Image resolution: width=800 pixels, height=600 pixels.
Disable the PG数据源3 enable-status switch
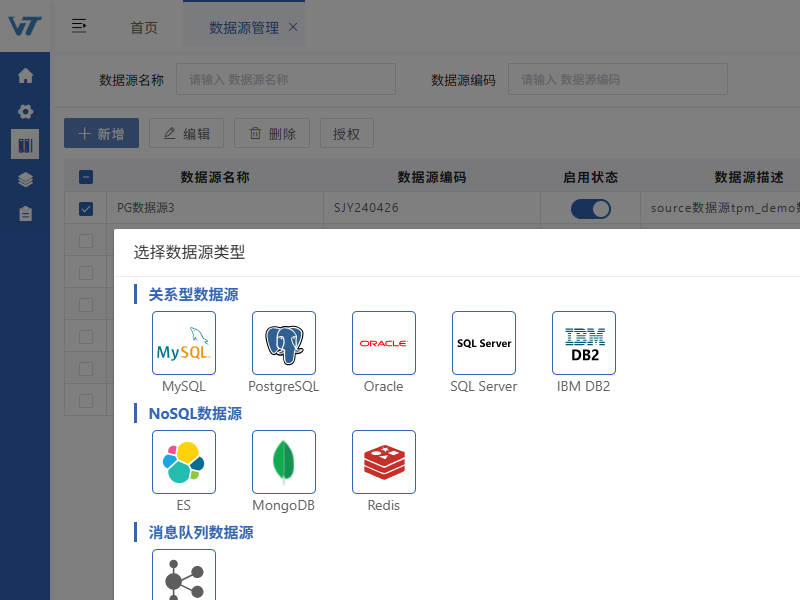click(590, 209)
